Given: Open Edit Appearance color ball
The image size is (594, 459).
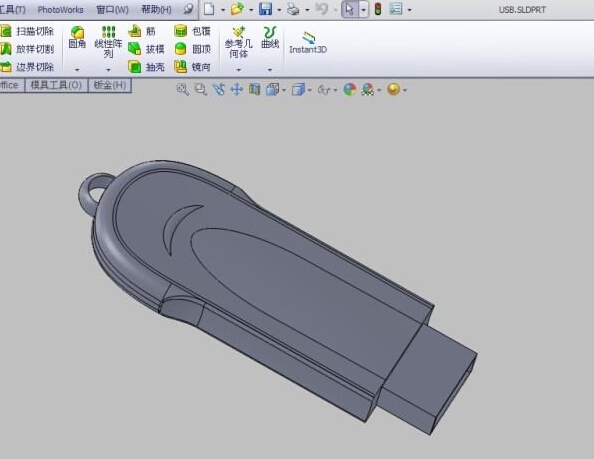Looking at the screenshot, I should pos(350,89).
